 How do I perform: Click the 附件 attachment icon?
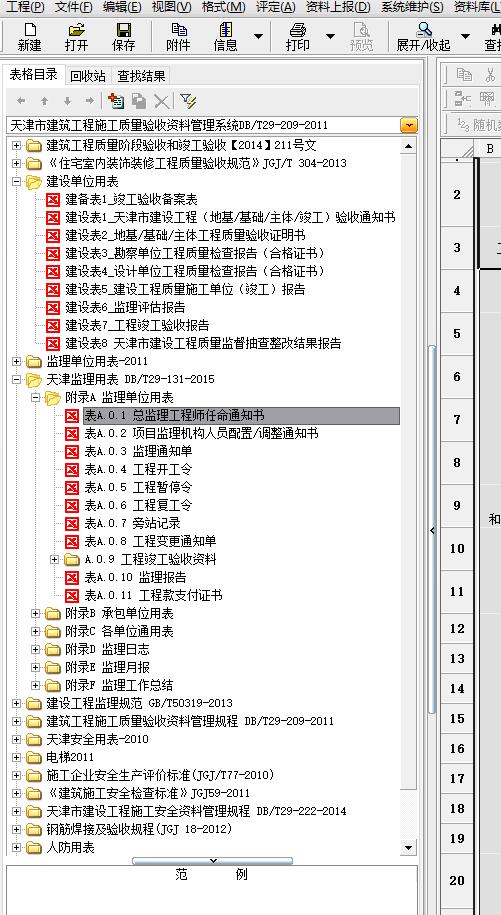178,37
